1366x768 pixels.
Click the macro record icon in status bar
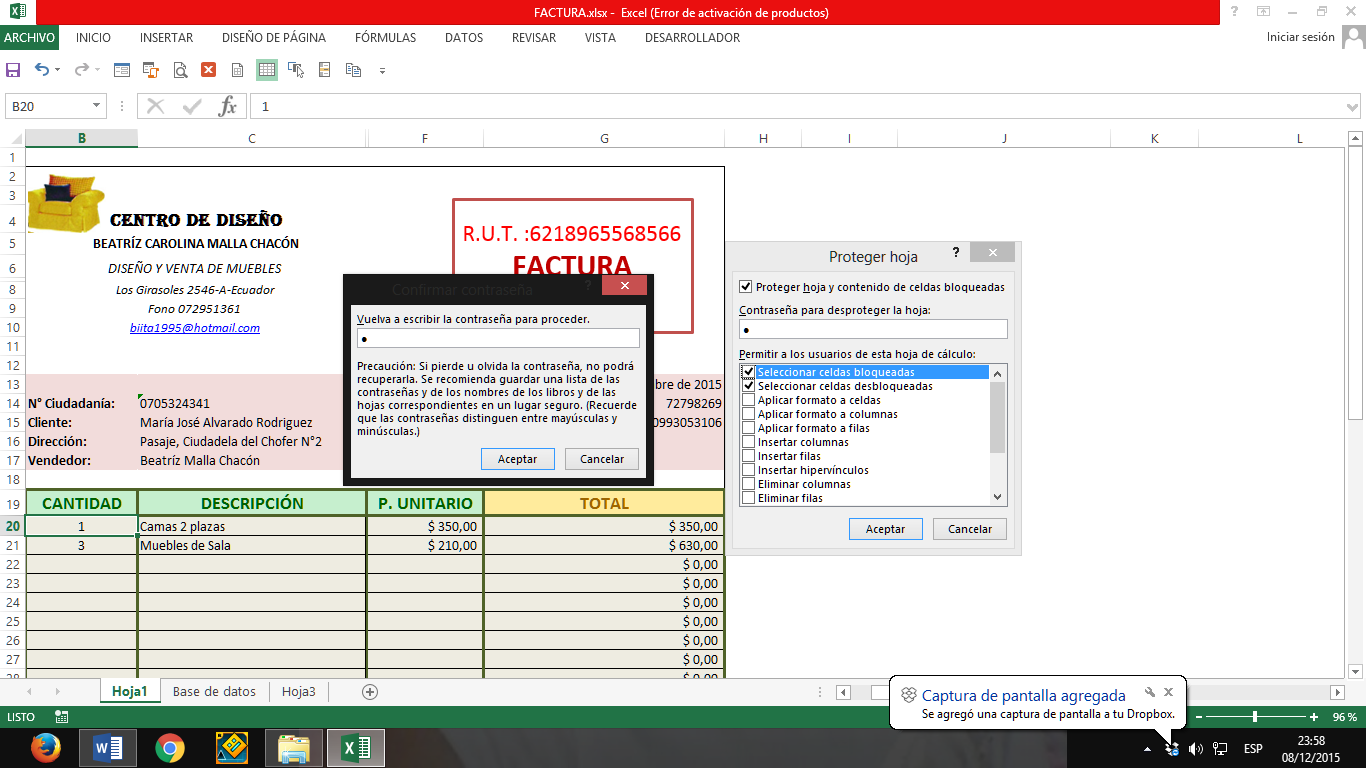[62, 717]
